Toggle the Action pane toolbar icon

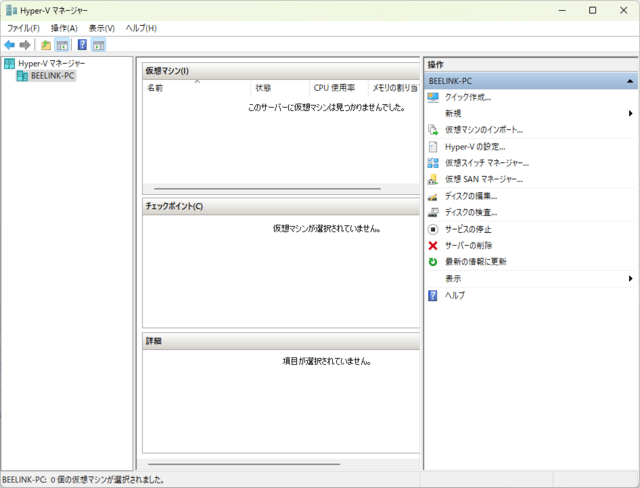(x=98, y=45)
